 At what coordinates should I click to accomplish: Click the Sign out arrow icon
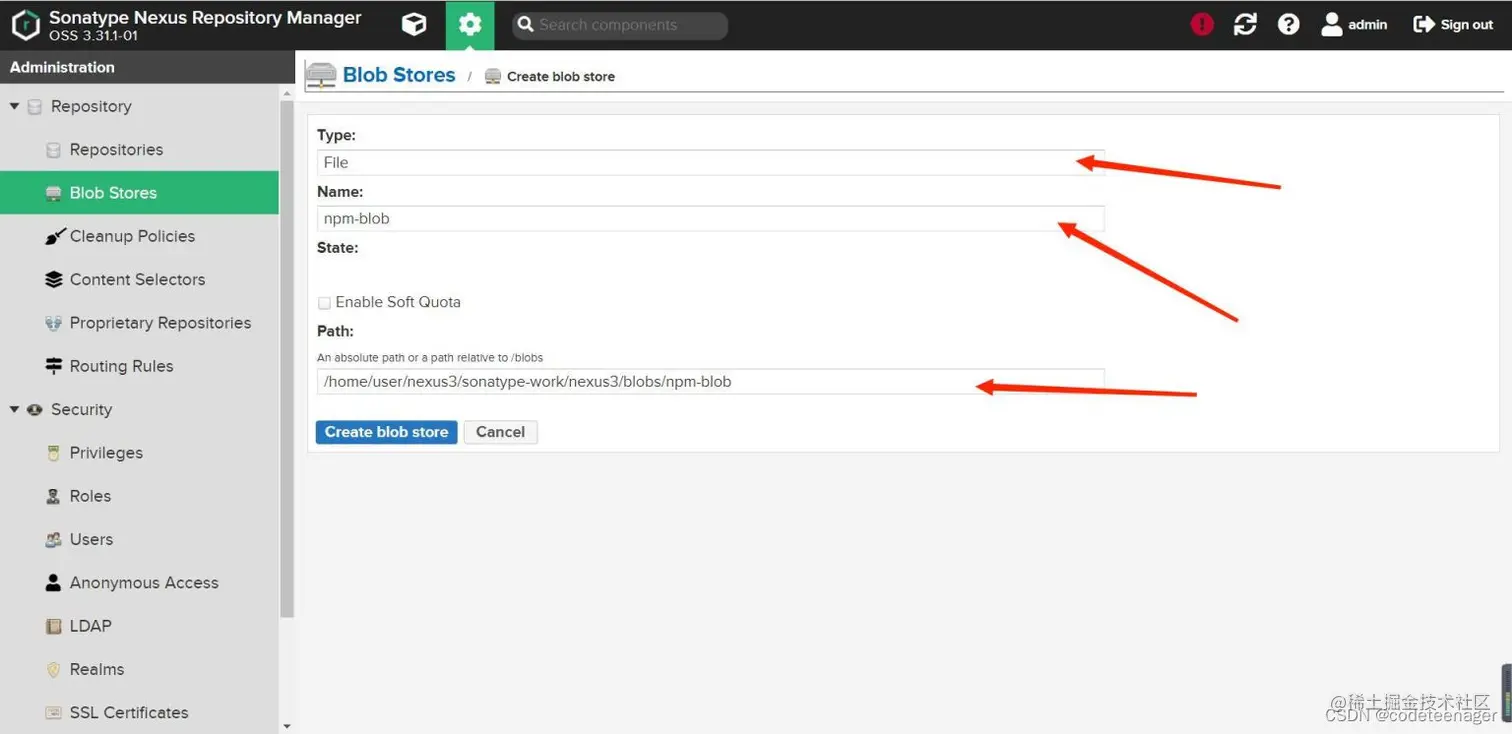1424,25
